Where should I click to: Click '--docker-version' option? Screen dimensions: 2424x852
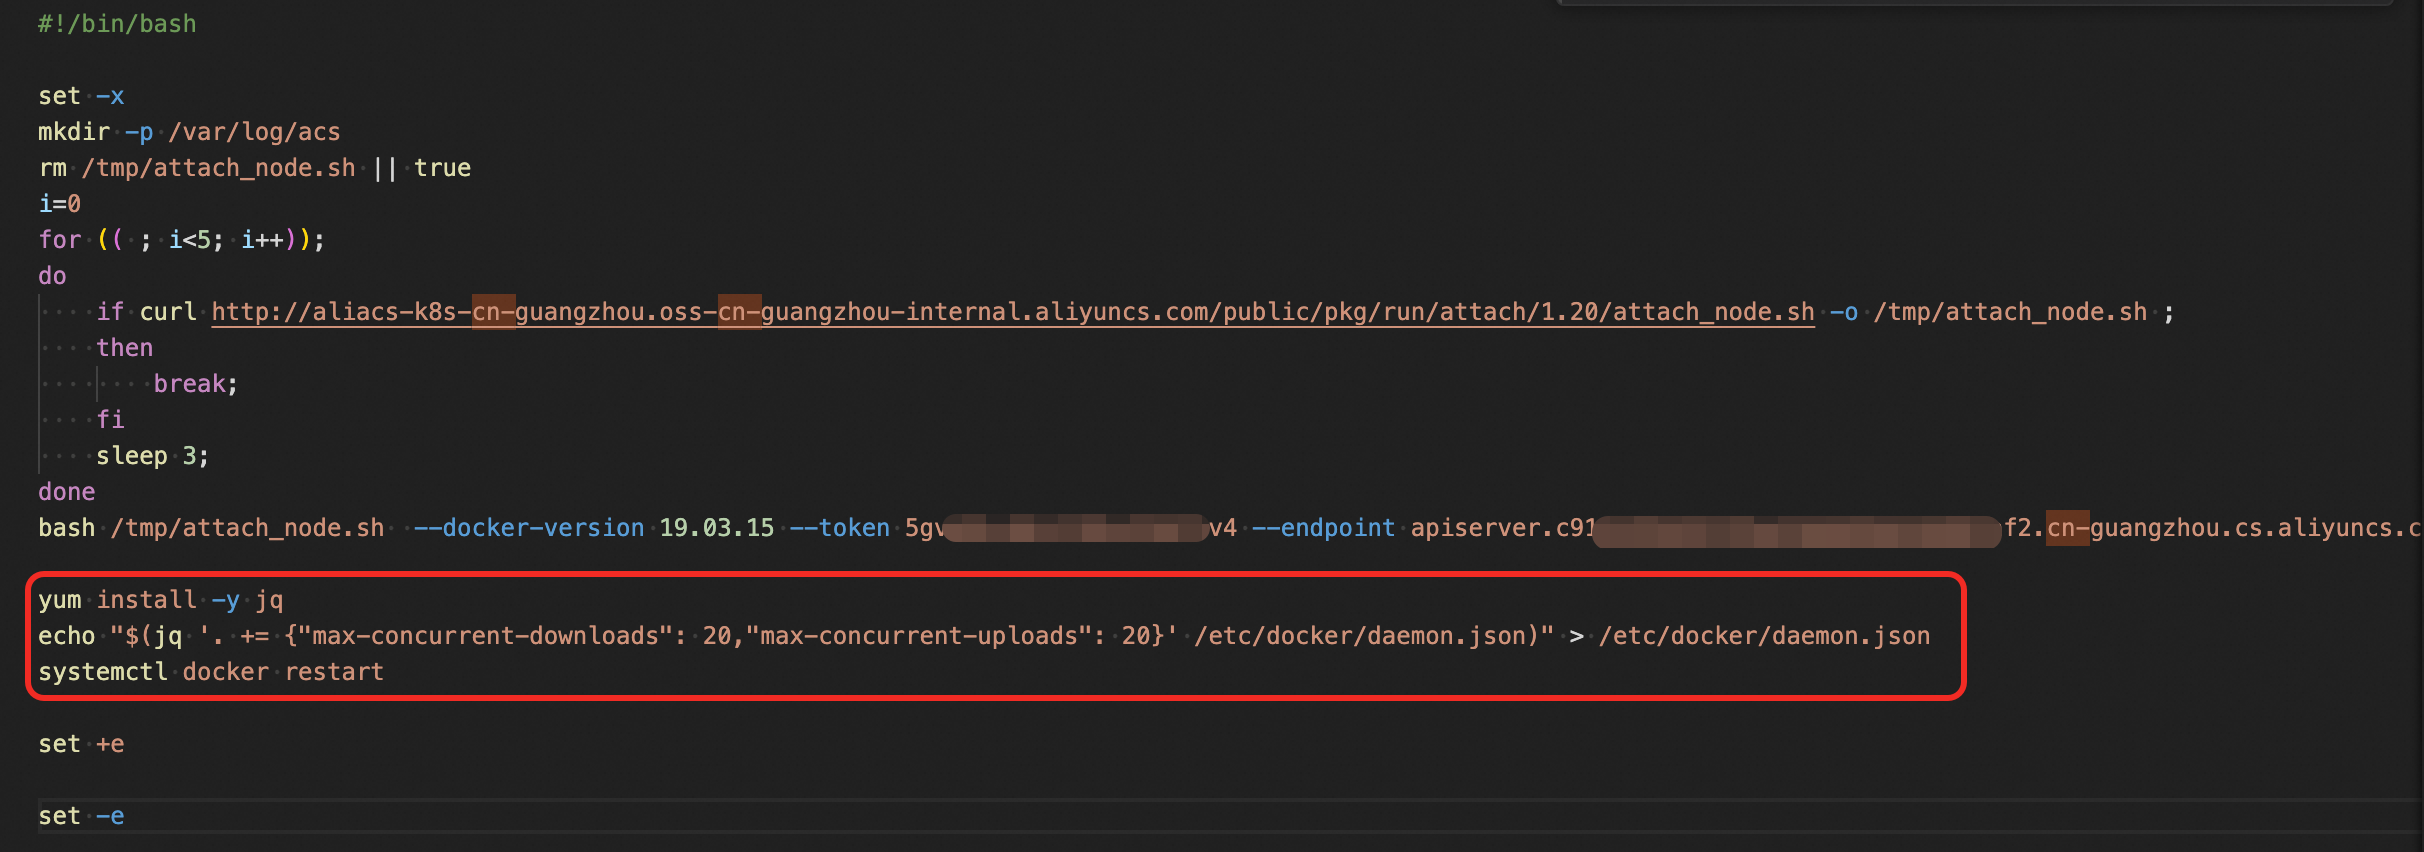pos(529,528)
